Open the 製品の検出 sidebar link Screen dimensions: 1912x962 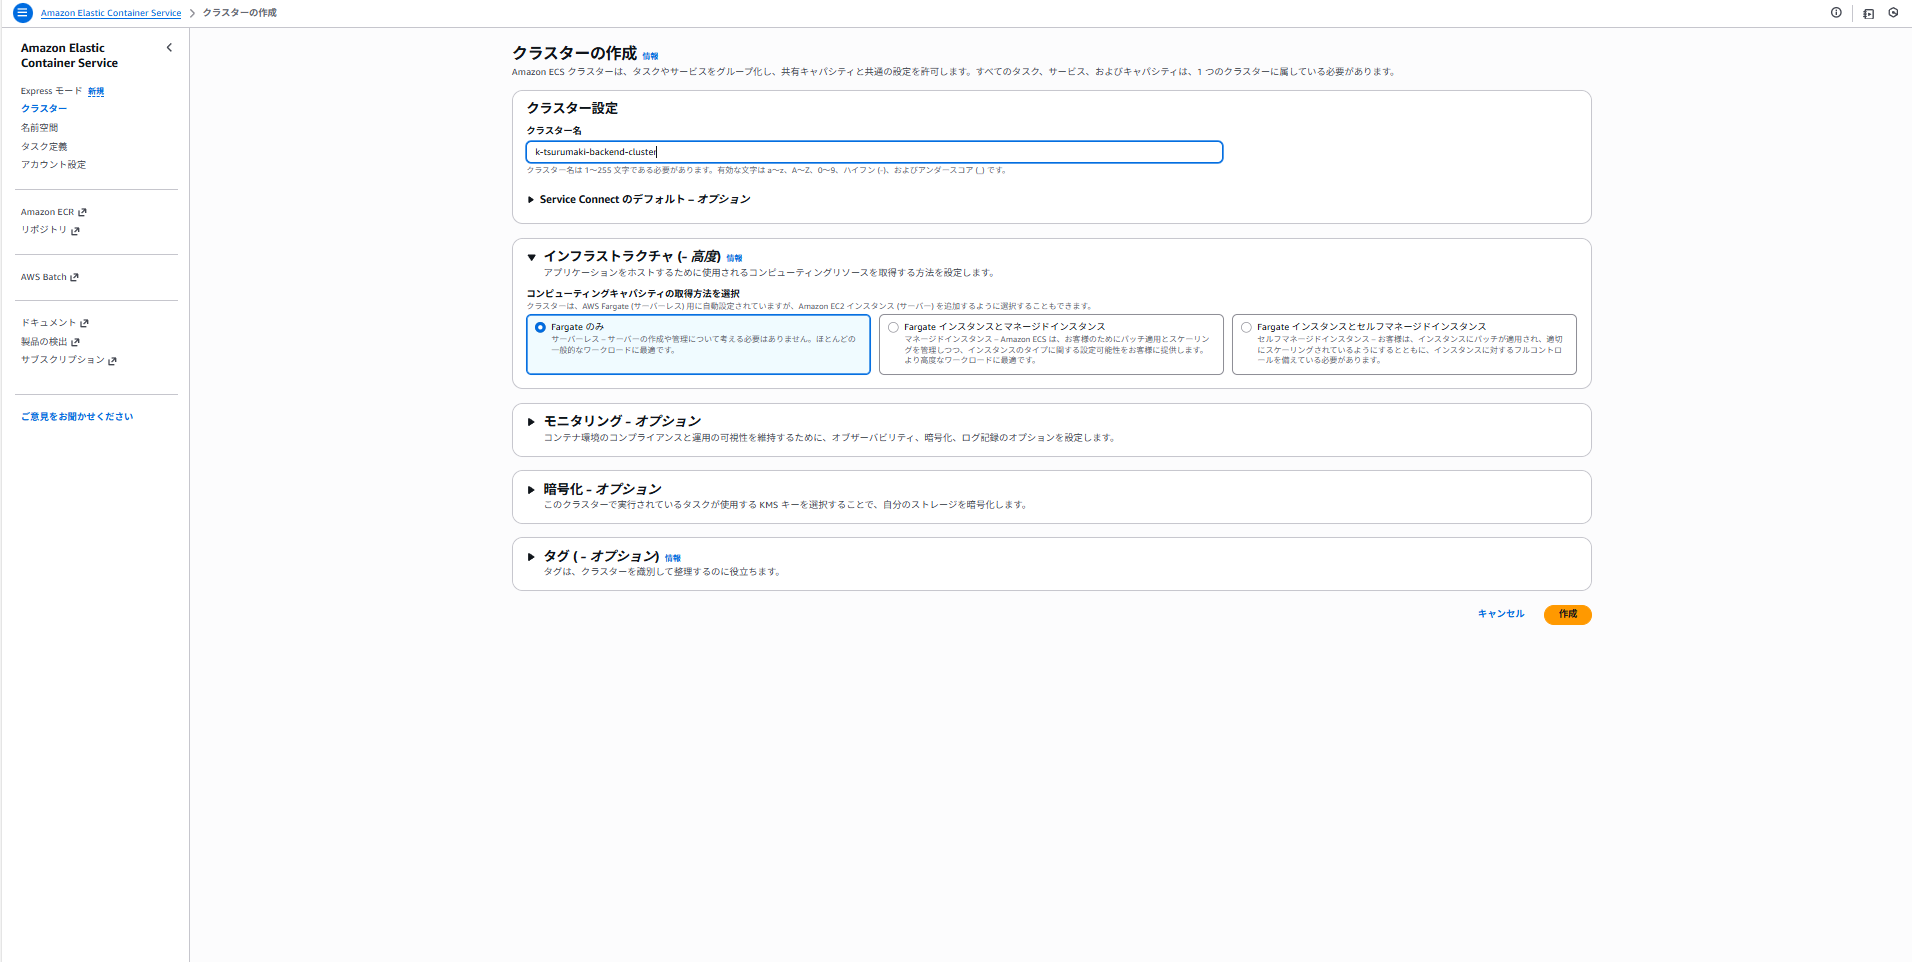coord(44,342)
